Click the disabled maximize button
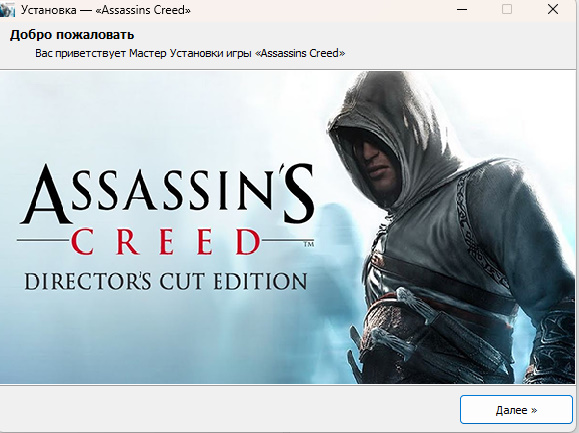Viewport: 579px width, 433px height. (x=507, y=9)
